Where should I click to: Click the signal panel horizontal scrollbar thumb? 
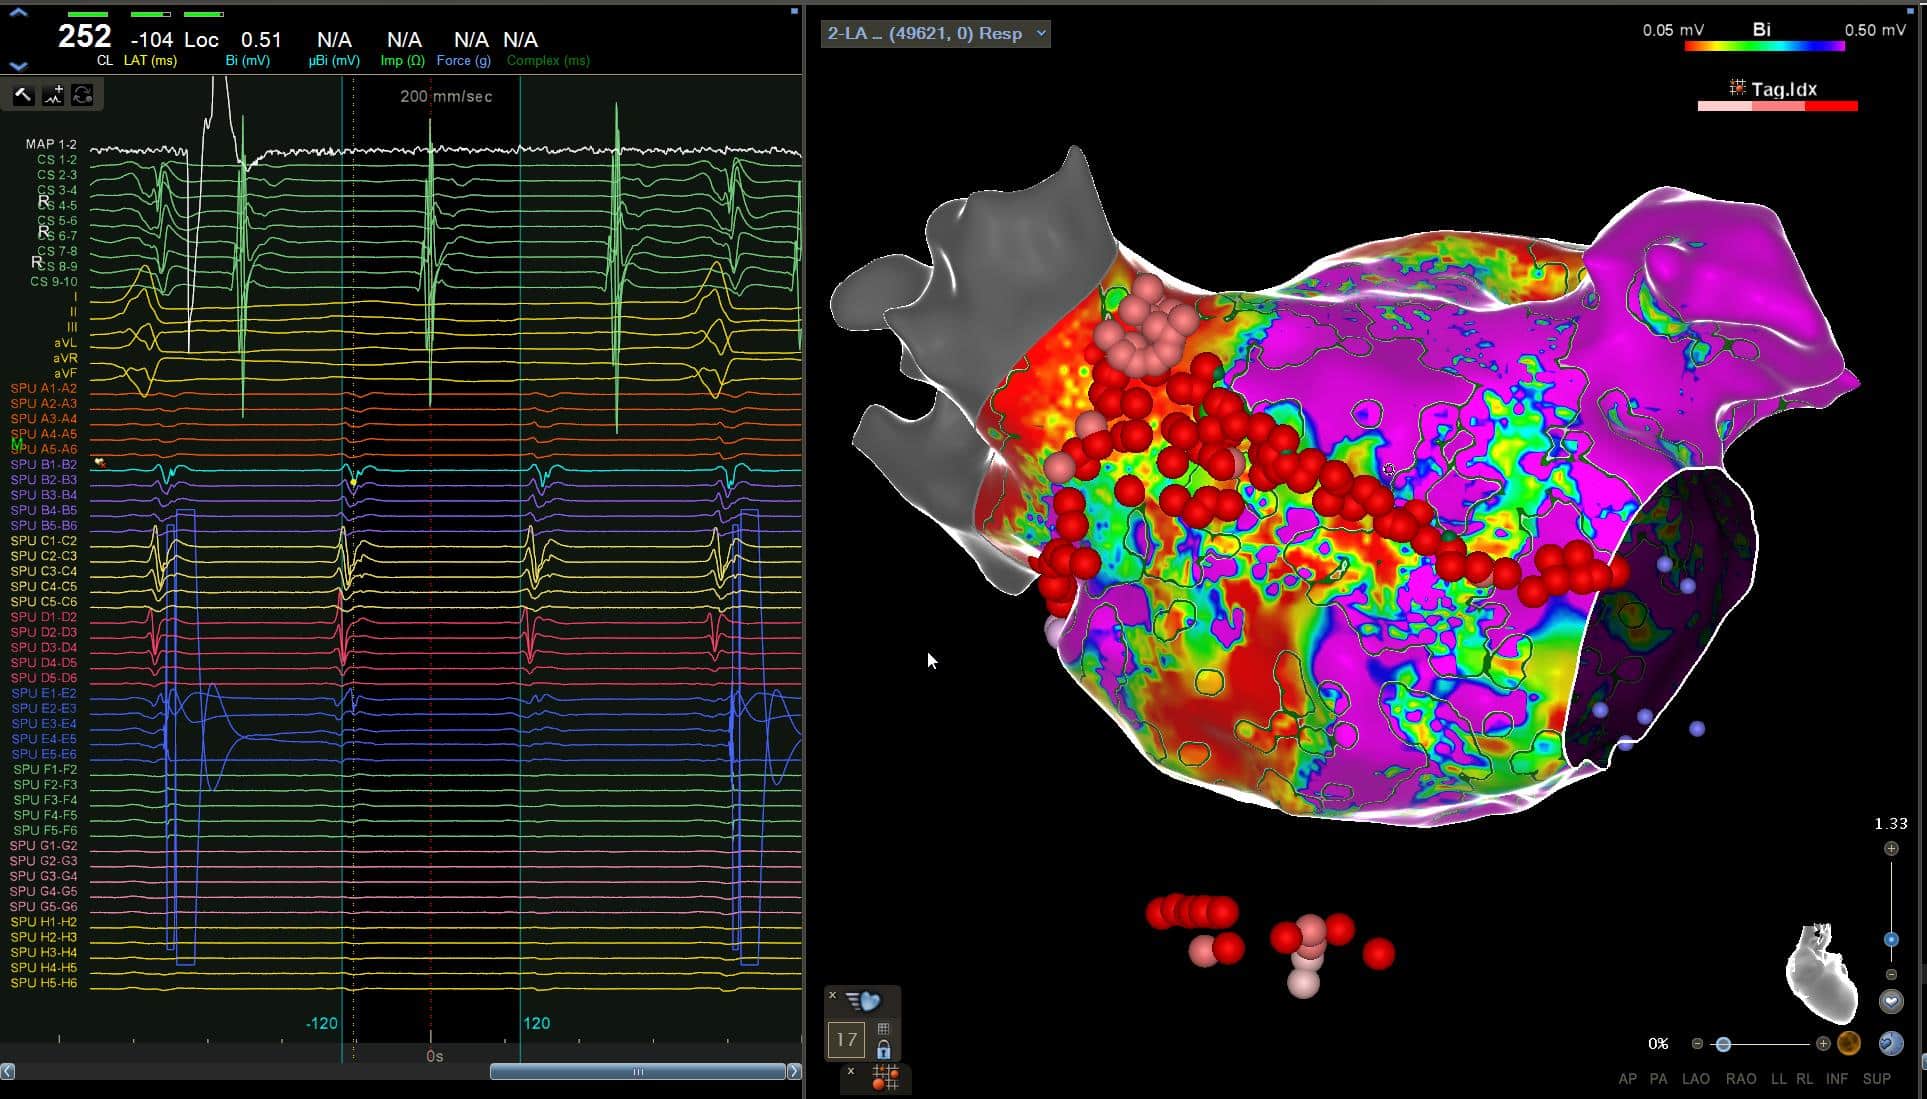click(x=637, y=1072)
